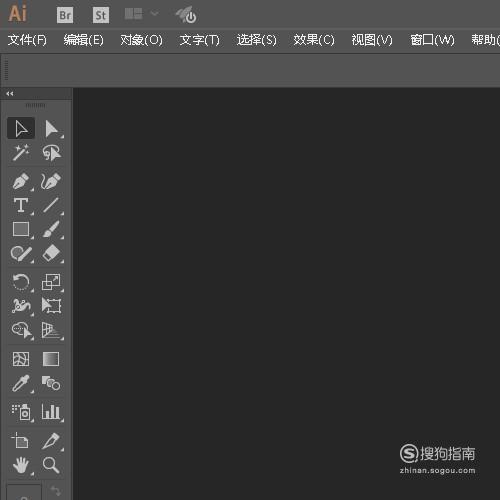Viewport: 500px width, 500px height.
Task: Open the 文字(T) menu
Action: coord(199,40)
